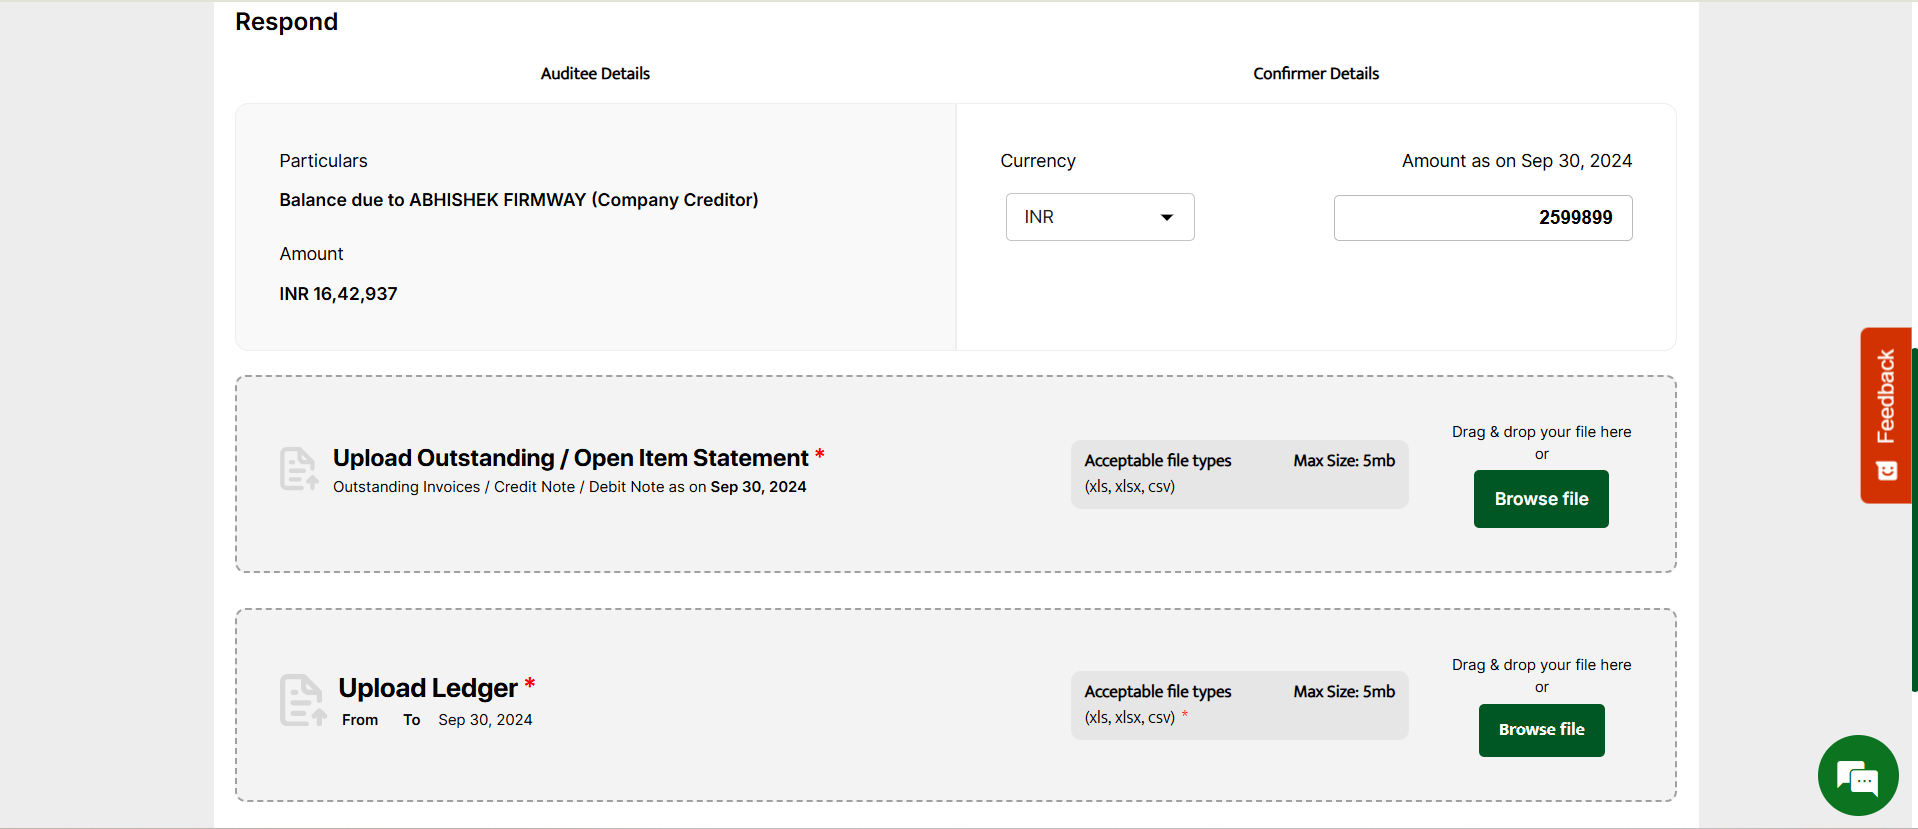Image resolution: width=1918 pixels, height=829 pixels.
Task: Click the smiley icon on Feedback tab
Action: point(1886,471)
